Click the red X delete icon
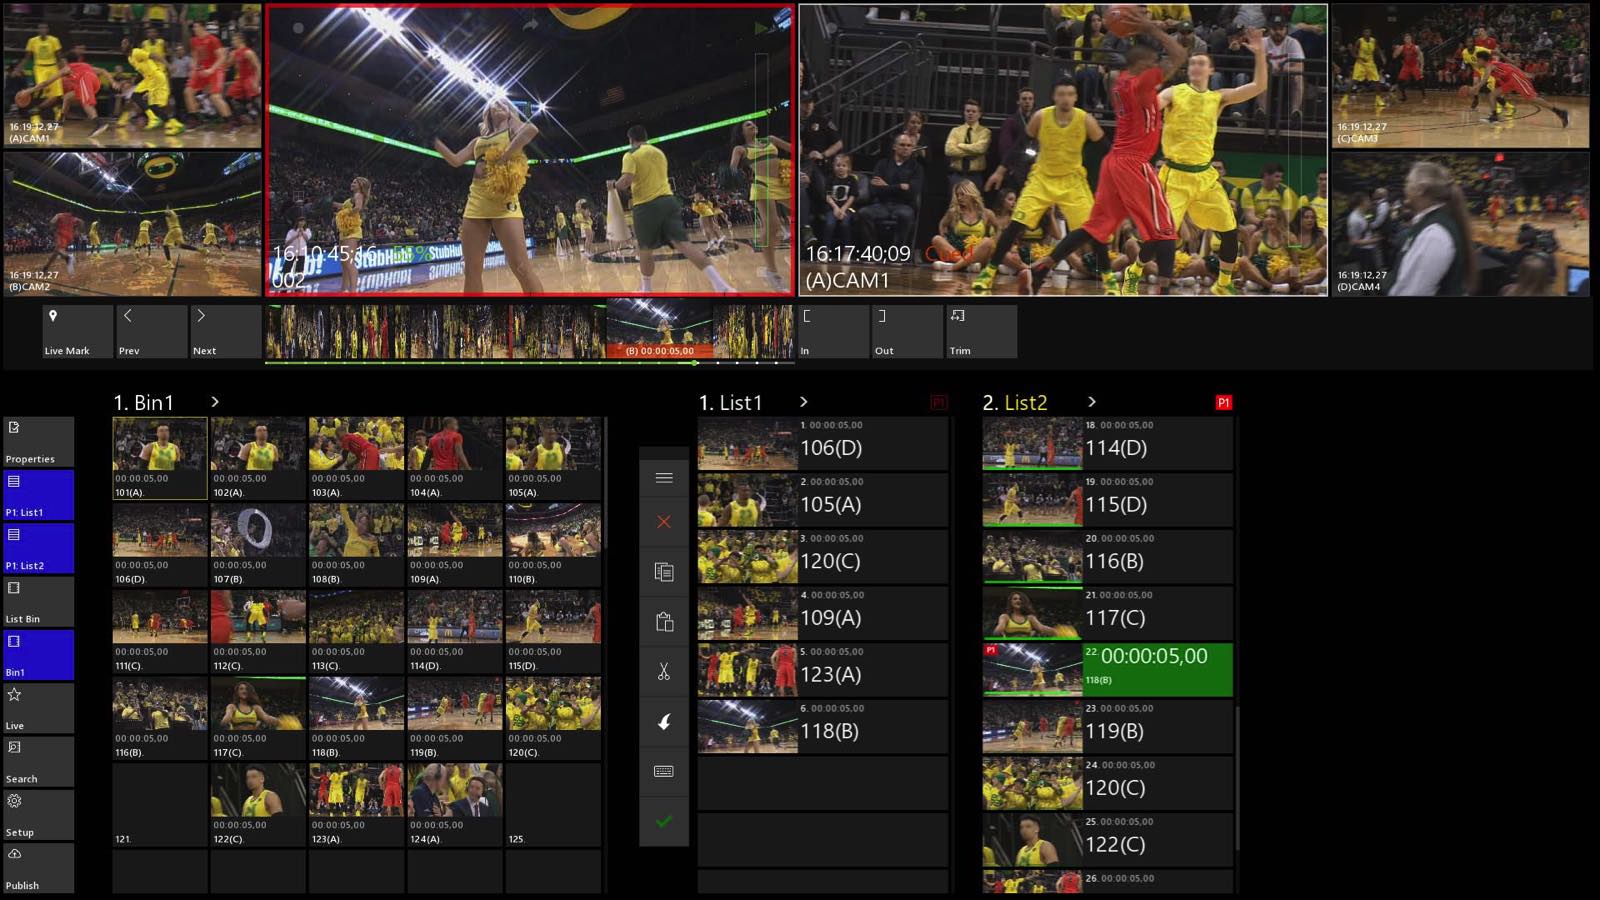Viewport: 1600px width, 900px height. [664, 522]
